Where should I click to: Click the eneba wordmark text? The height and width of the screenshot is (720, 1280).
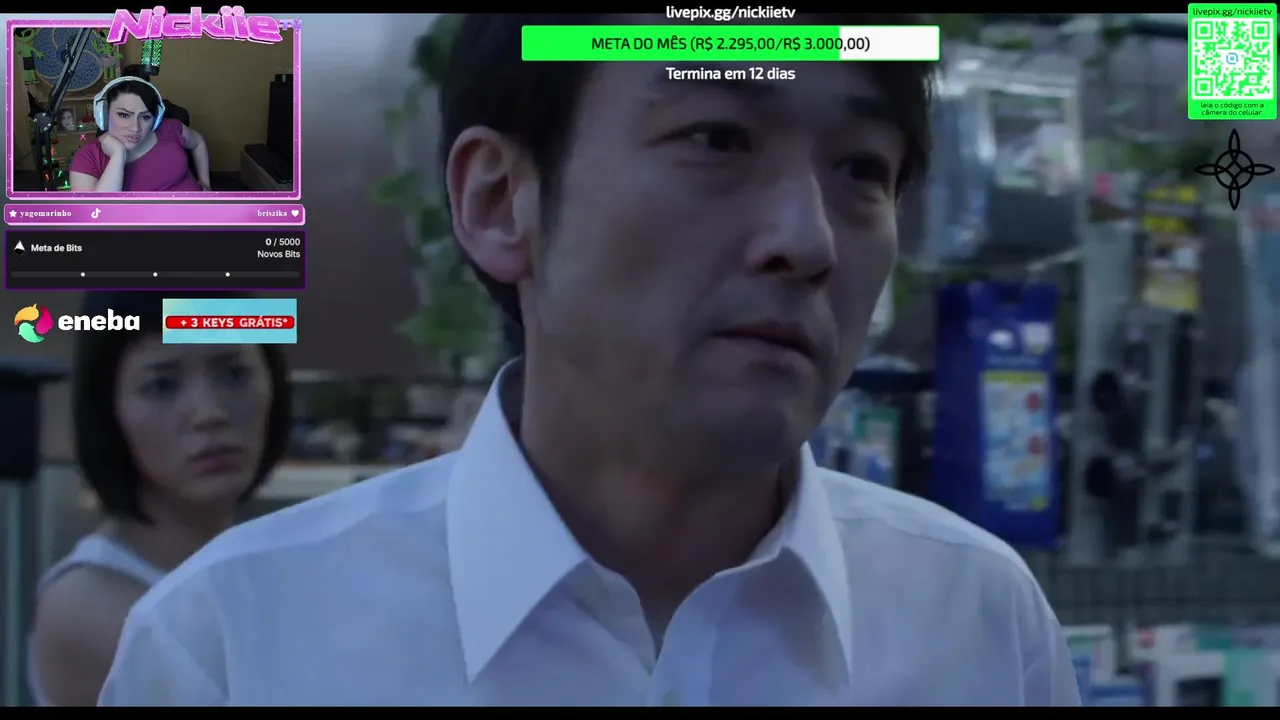tap(98, 322)
